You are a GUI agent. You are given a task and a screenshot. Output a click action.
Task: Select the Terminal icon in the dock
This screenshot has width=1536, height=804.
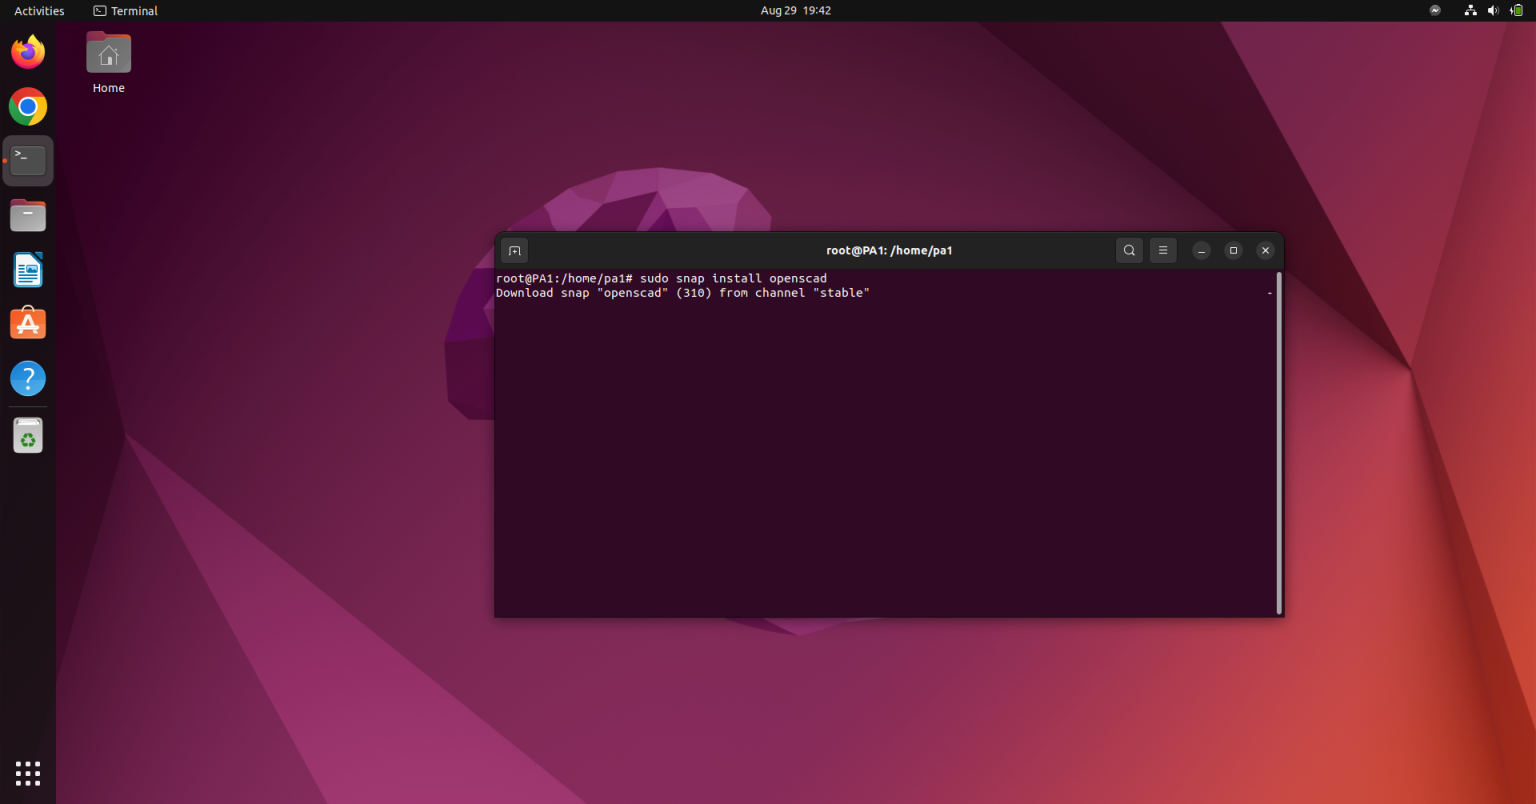click(27, 160)
